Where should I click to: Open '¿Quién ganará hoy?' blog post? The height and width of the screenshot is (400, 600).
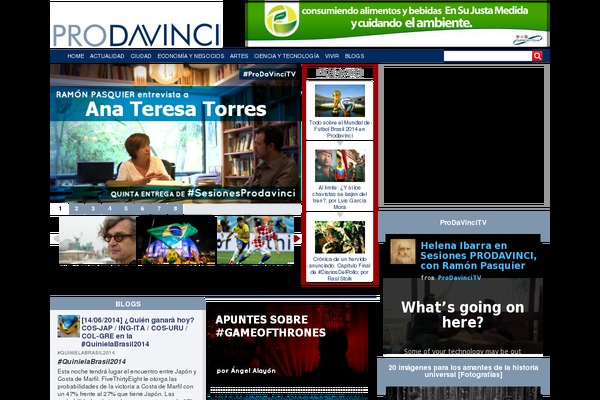(x=138, y=332)
